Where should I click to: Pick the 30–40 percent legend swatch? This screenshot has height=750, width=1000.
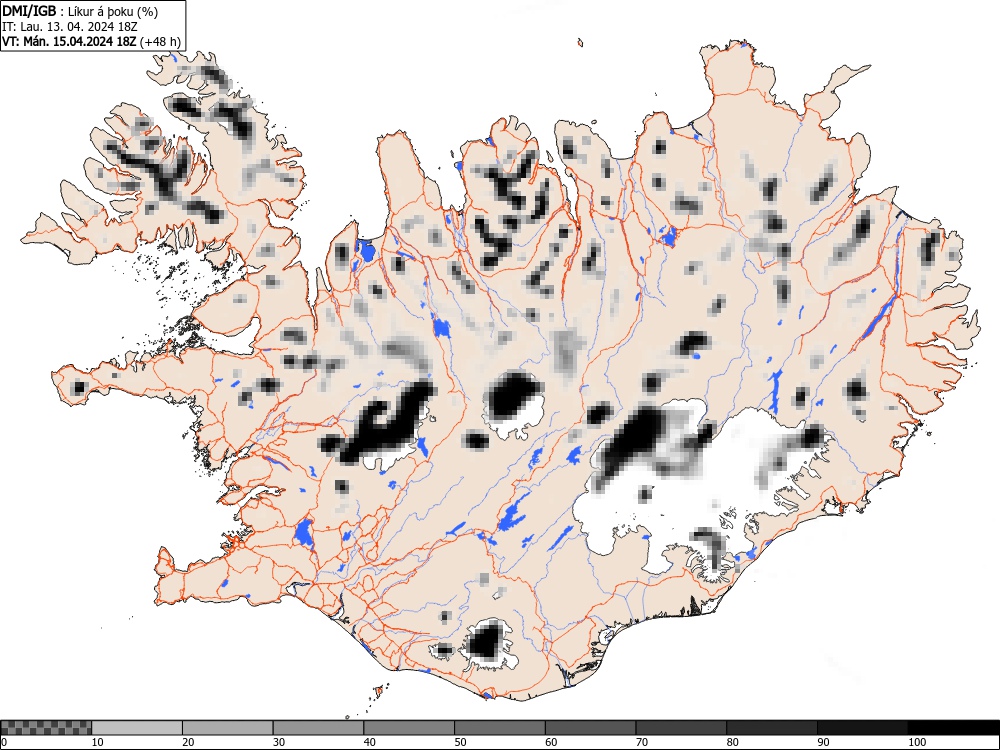pyautogui.click(x=318, y=728)
